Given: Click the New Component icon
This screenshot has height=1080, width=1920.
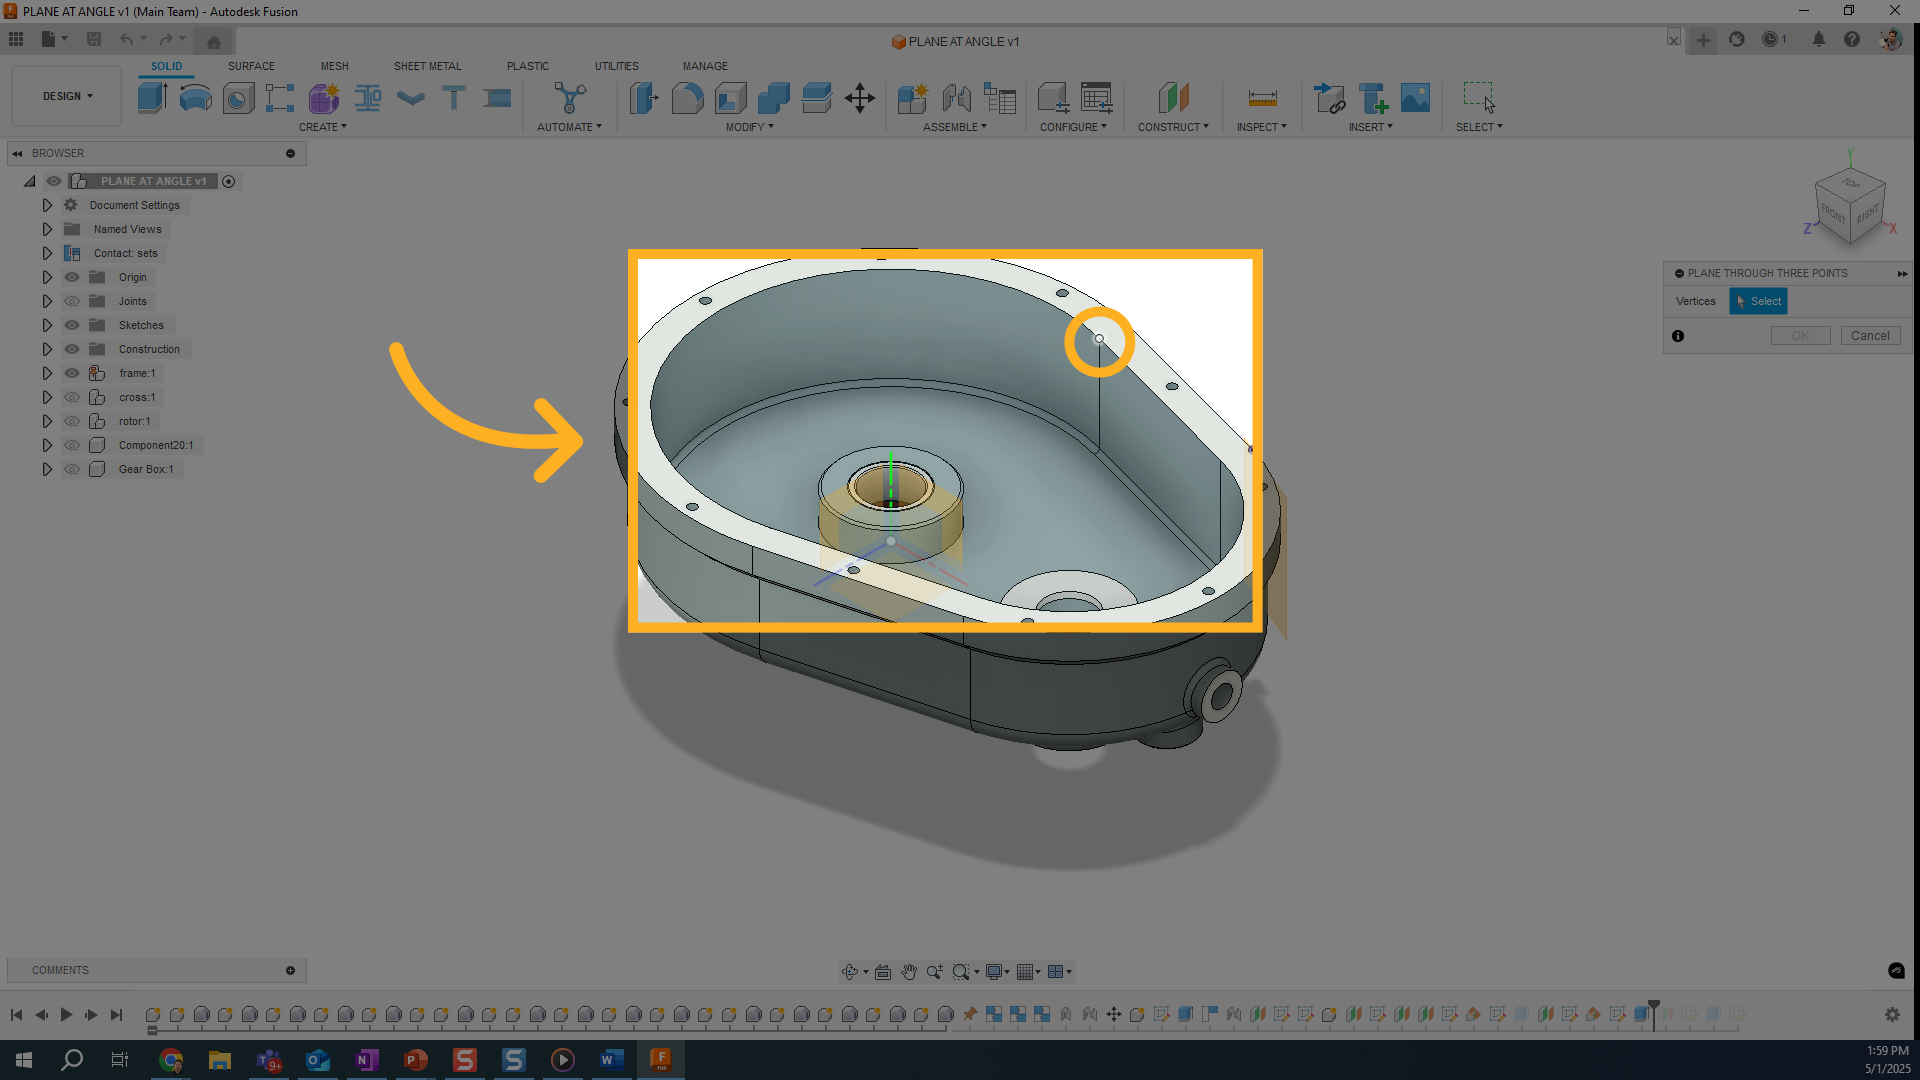Looking at the screenshot, I should pos(913,97).
